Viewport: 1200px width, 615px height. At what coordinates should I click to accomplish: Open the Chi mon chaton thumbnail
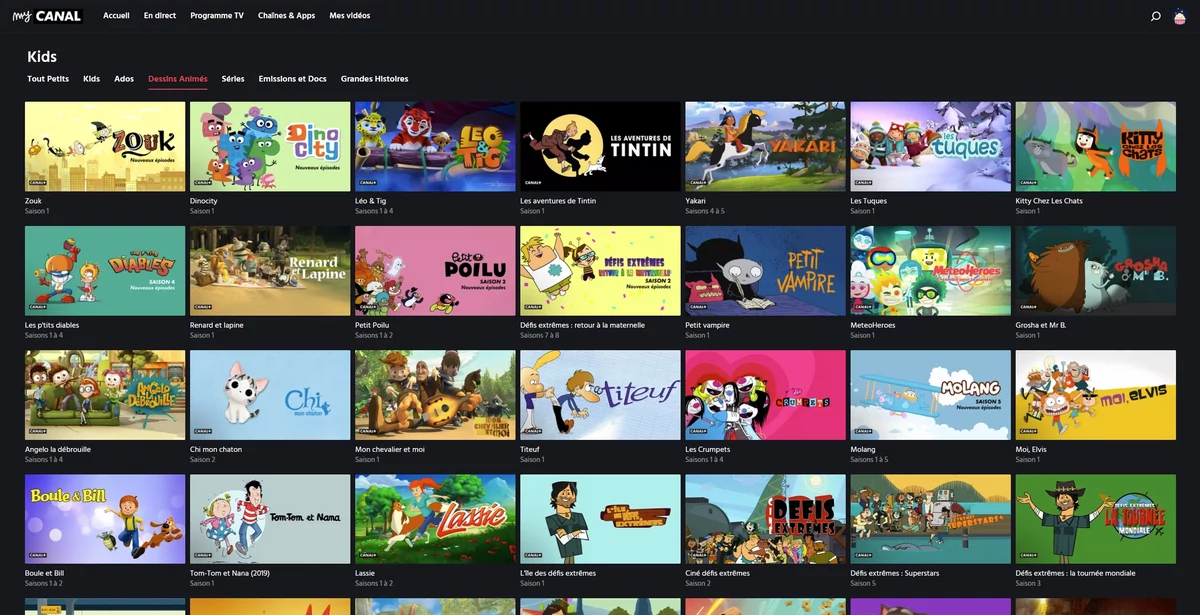(270, 395)
